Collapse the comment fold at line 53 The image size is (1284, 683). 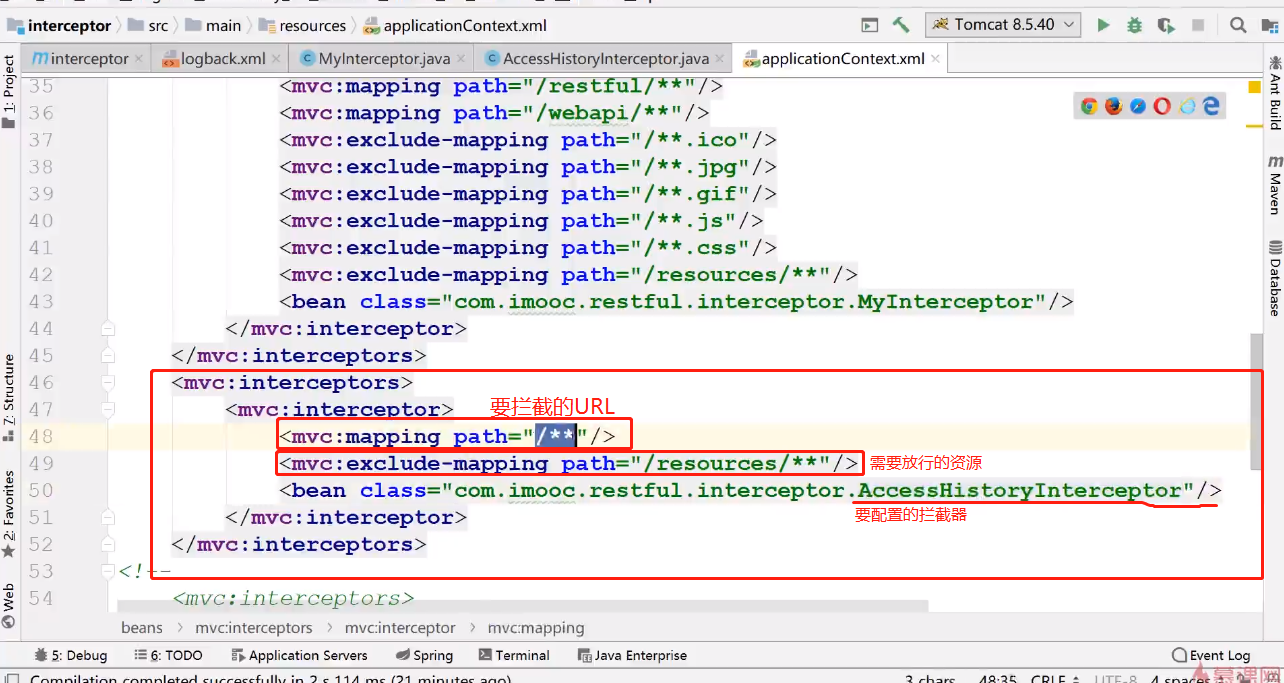coord(108,572)
